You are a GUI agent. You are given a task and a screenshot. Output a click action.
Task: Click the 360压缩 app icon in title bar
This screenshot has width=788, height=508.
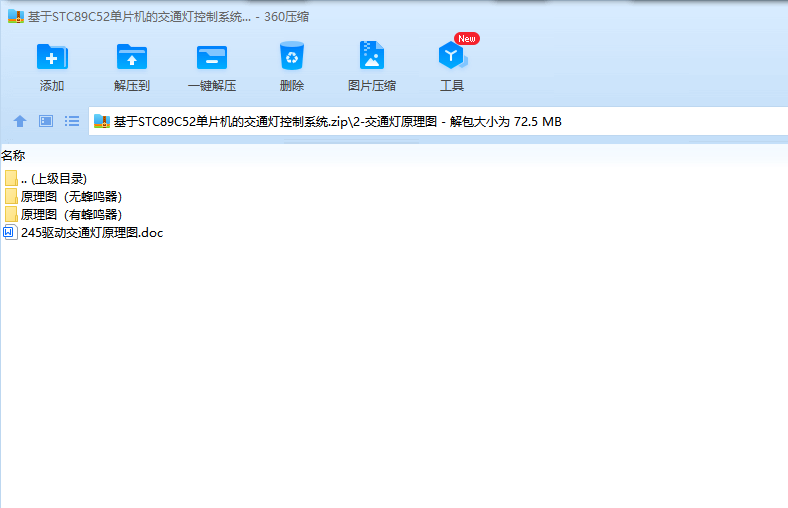click(x=16, y=17)
